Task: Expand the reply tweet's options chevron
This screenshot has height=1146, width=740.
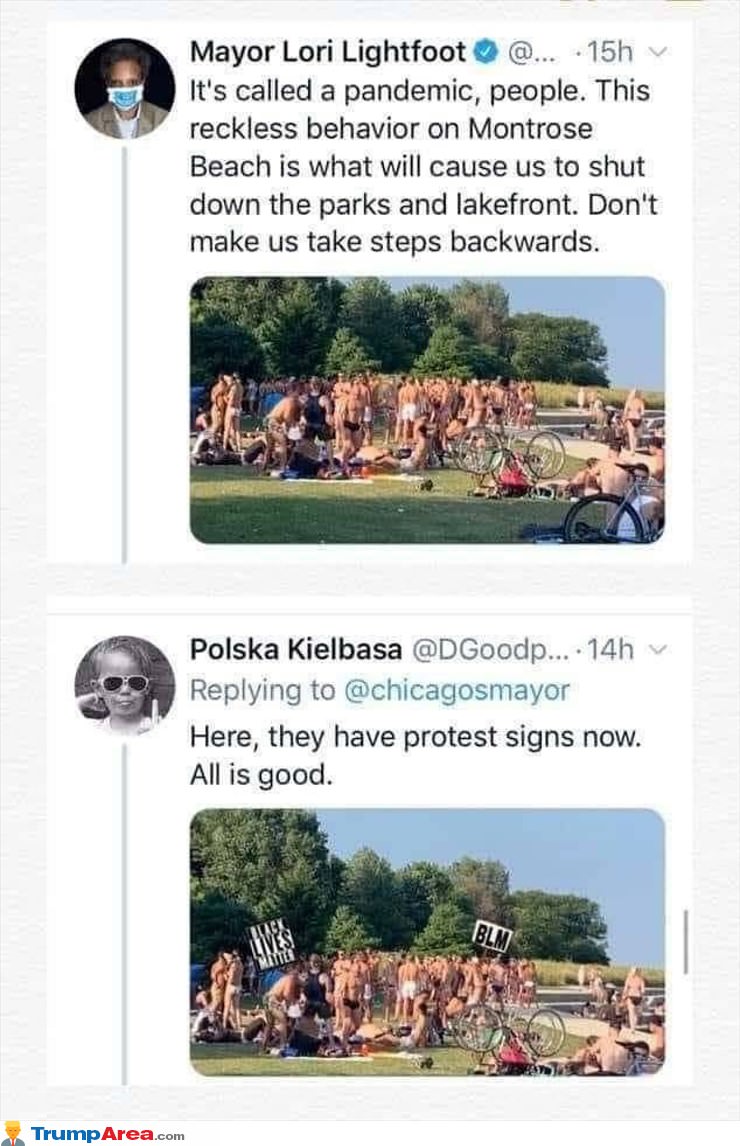Action: 657,649
